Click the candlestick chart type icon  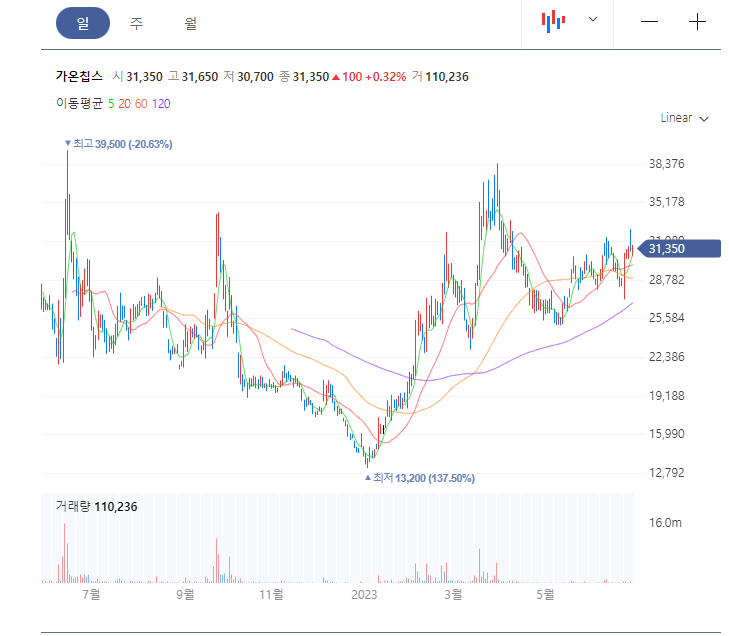553,21
